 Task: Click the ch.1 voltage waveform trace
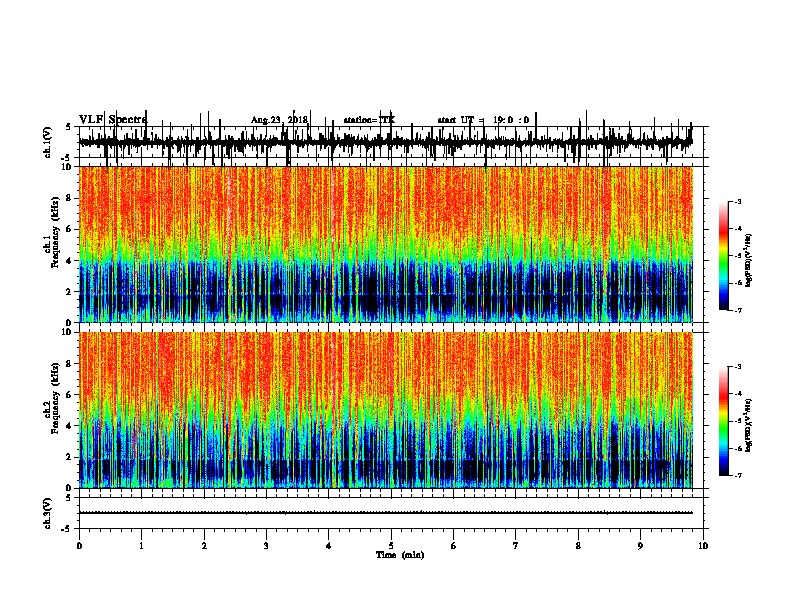(x=385, y=142)
